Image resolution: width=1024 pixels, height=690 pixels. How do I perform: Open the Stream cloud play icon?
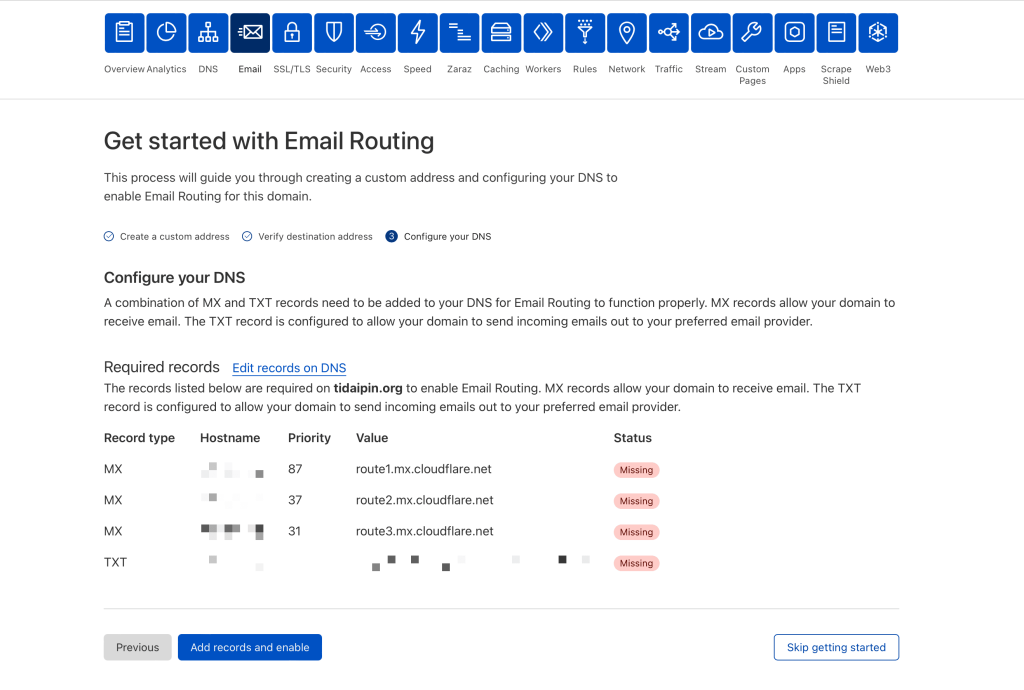coord(710,33)
